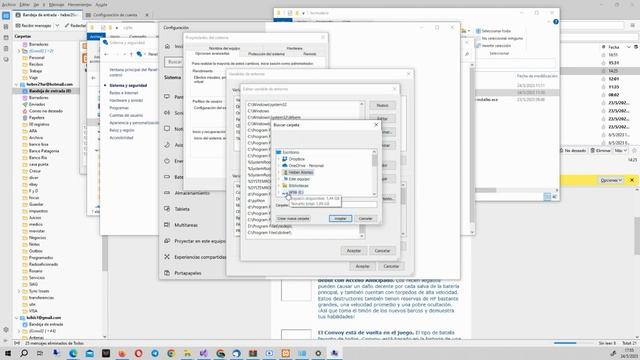This screenshot has width=640, height=360.
Task: Open Recibir mensajes dropdown arrow
Action: [57, 25]
